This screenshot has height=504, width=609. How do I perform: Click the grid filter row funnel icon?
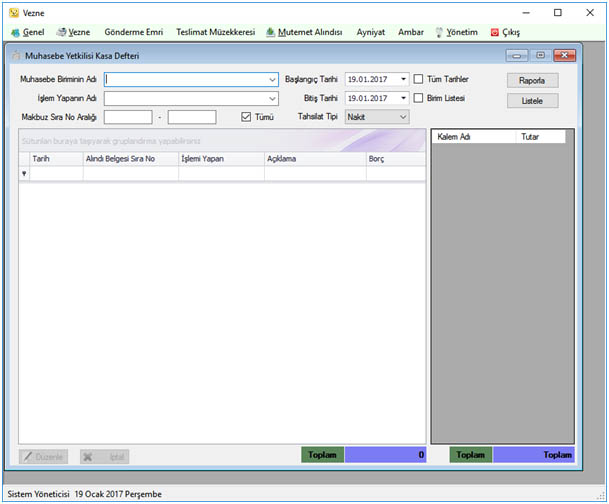24,174
